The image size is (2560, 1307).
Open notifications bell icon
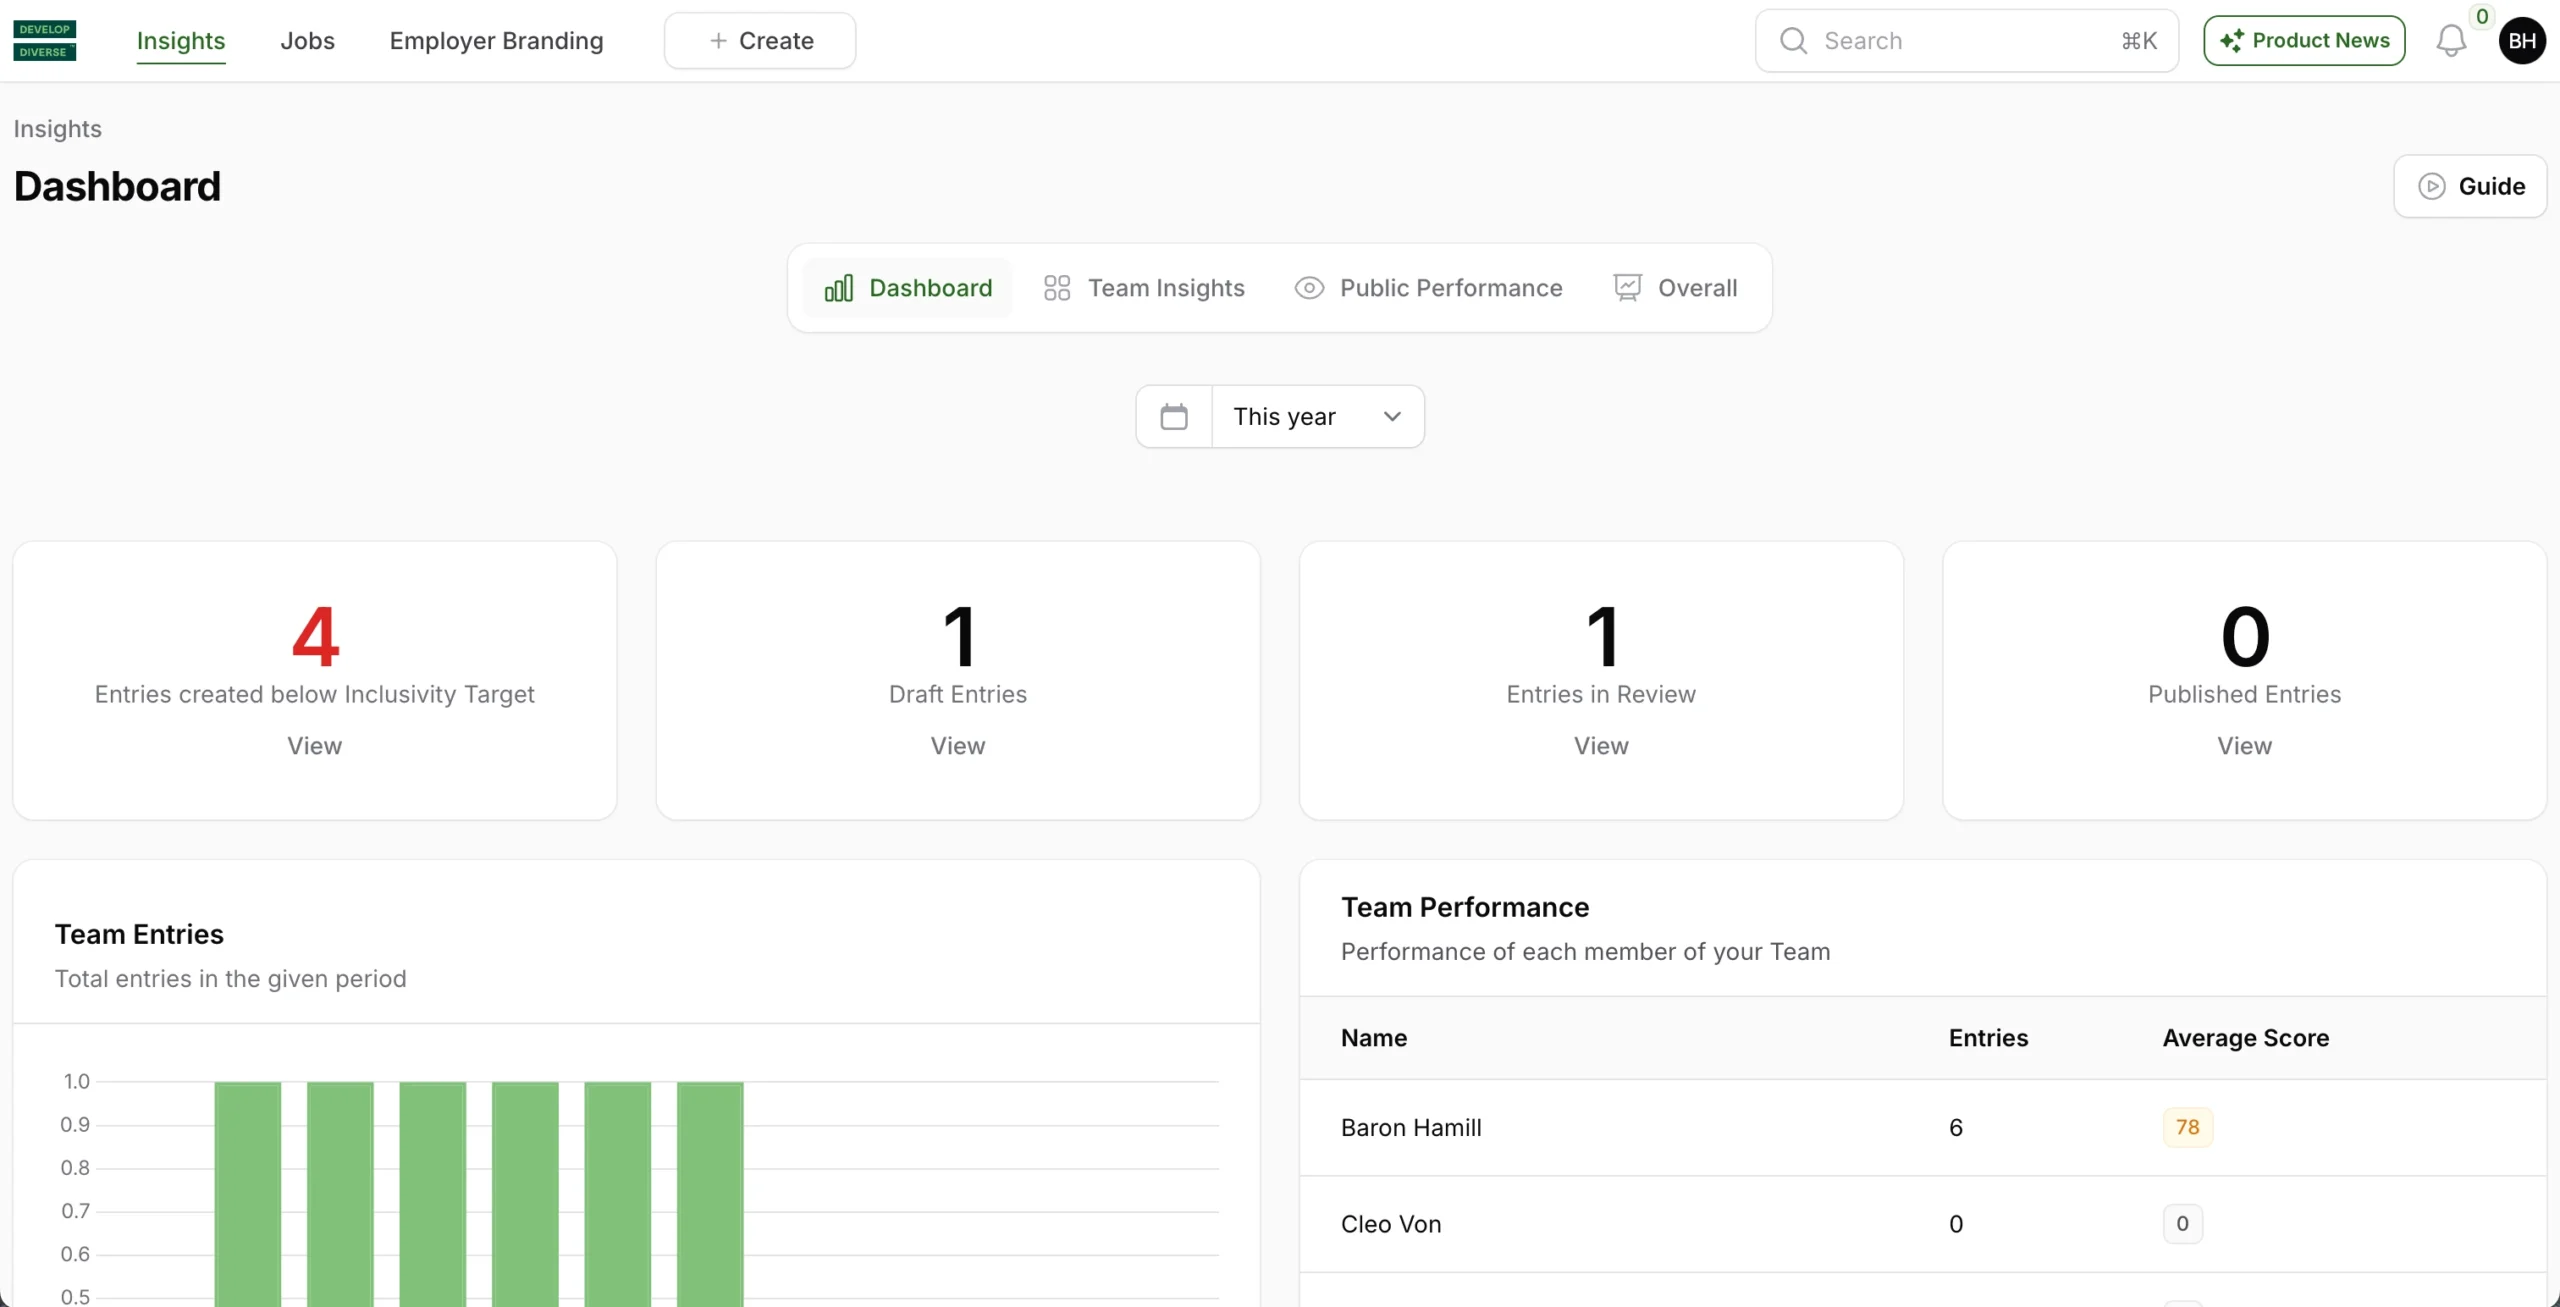click(x=2450, y=41)
